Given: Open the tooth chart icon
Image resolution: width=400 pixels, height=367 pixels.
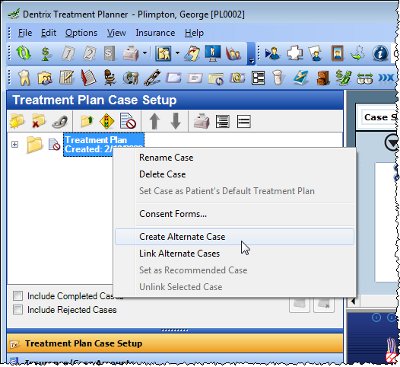Looking at the screenshot, I should pyautogui.click(x=24, y=78).
